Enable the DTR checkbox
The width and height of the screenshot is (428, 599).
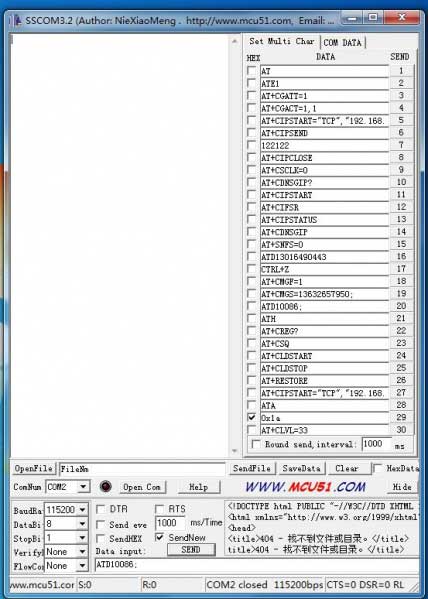(101, 509)
